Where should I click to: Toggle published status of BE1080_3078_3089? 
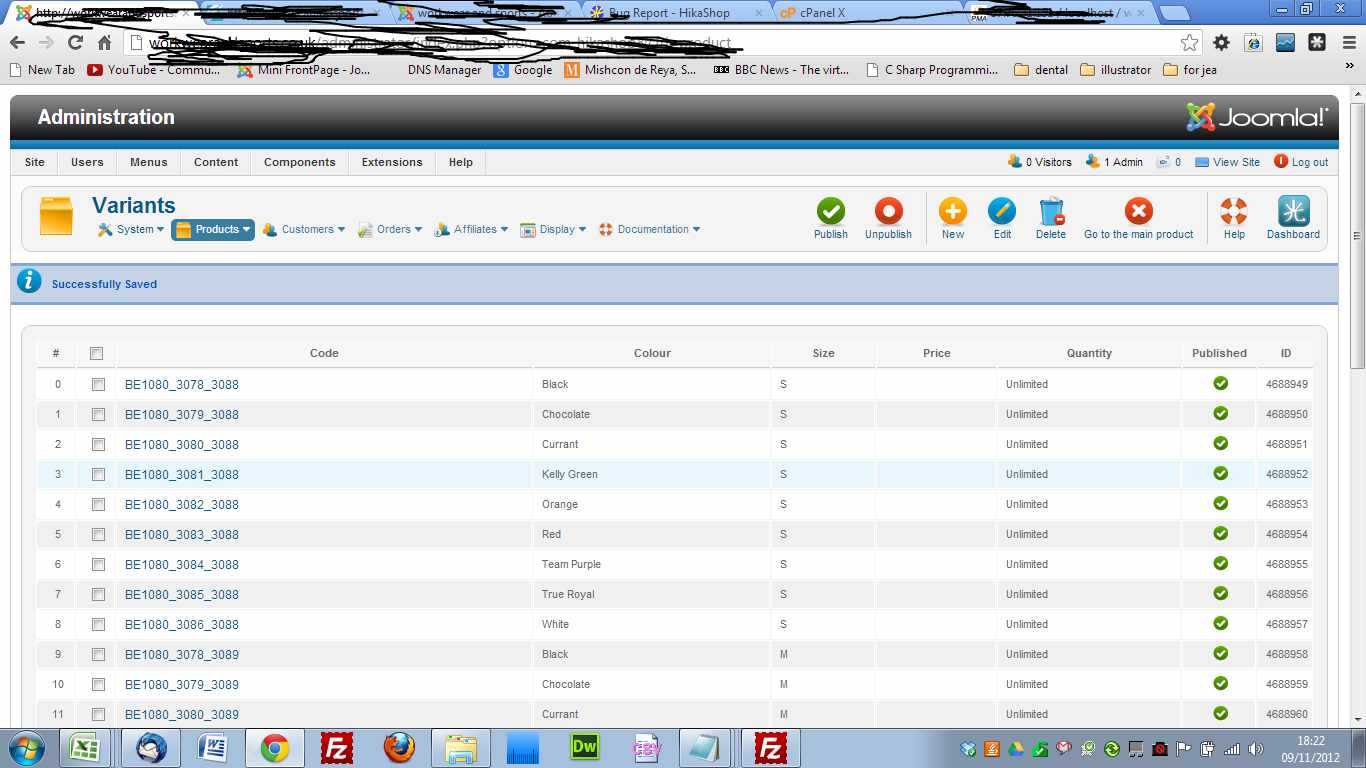pos(1220,653)
